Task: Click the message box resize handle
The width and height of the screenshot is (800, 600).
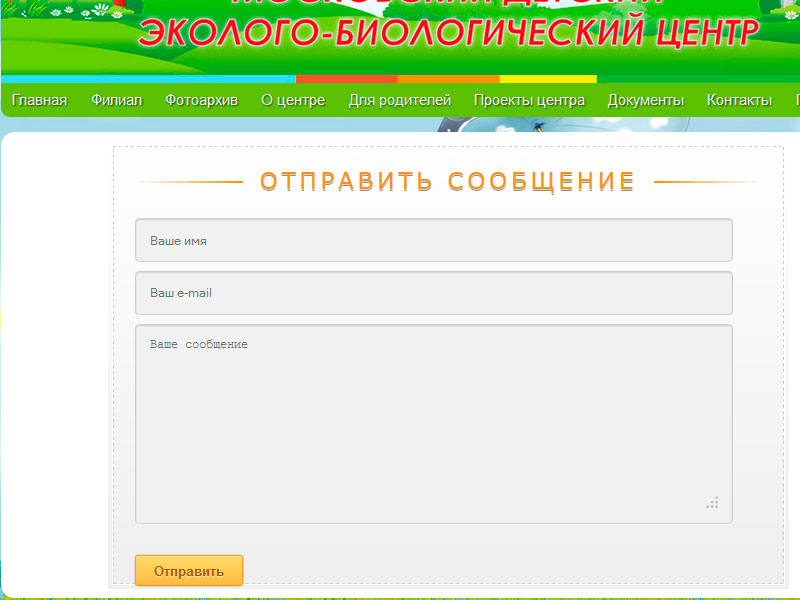Action: 712,502
